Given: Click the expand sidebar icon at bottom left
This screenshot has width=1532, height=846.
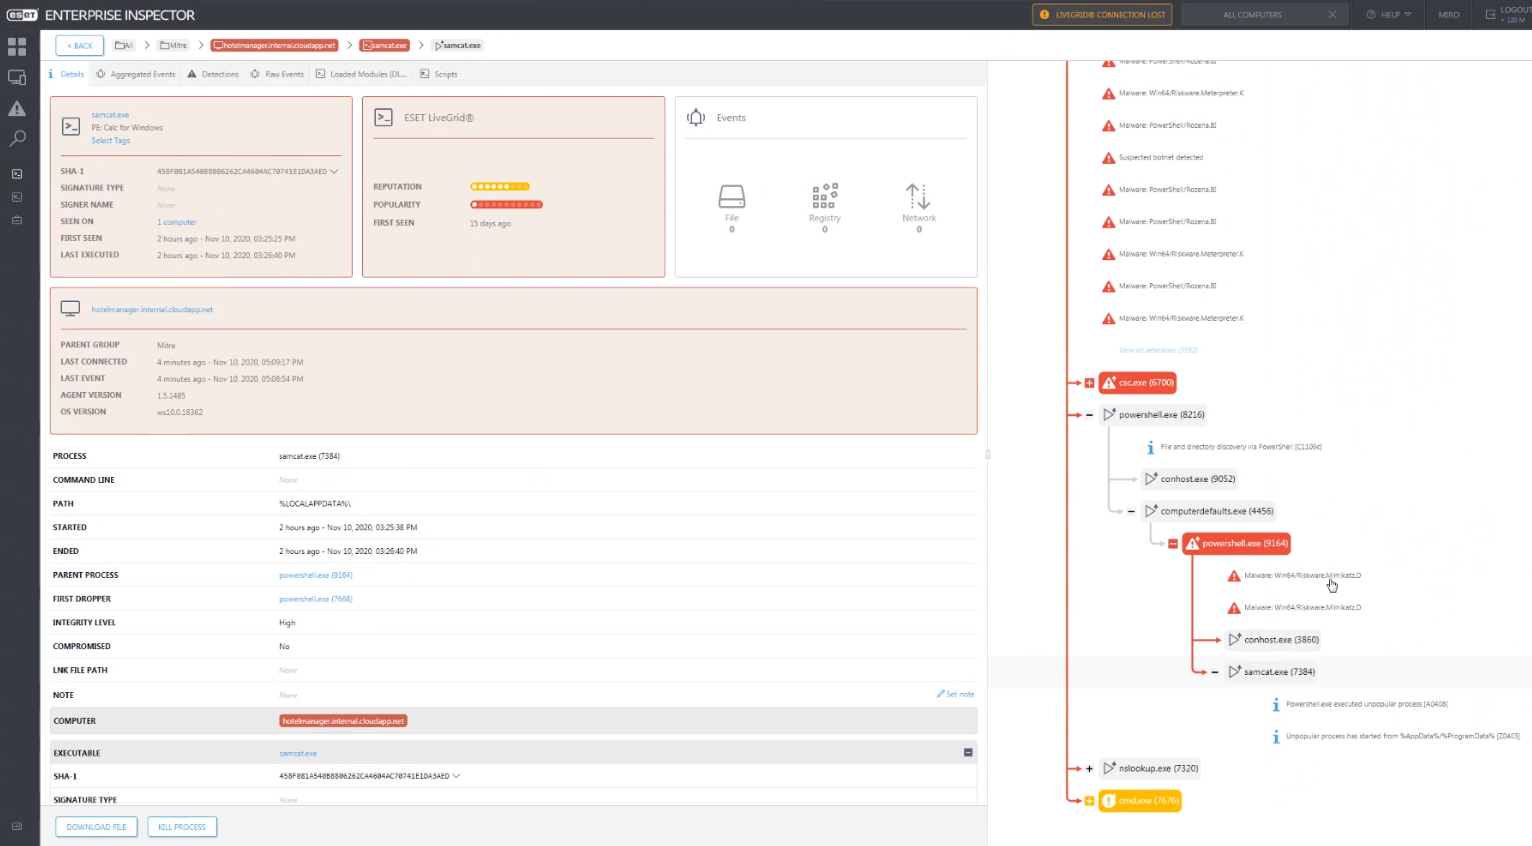Looking at the screenshot, I should click(17, 826).
